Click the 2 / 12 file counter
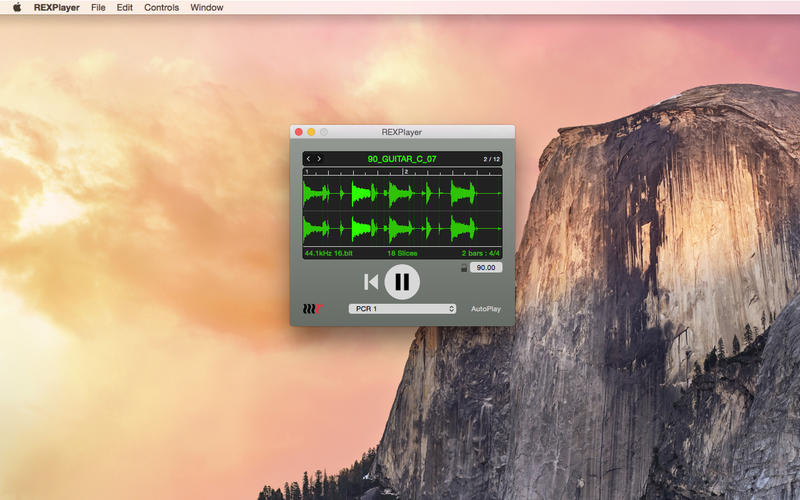Screen dimensions: 800x500 click(491, 159)
